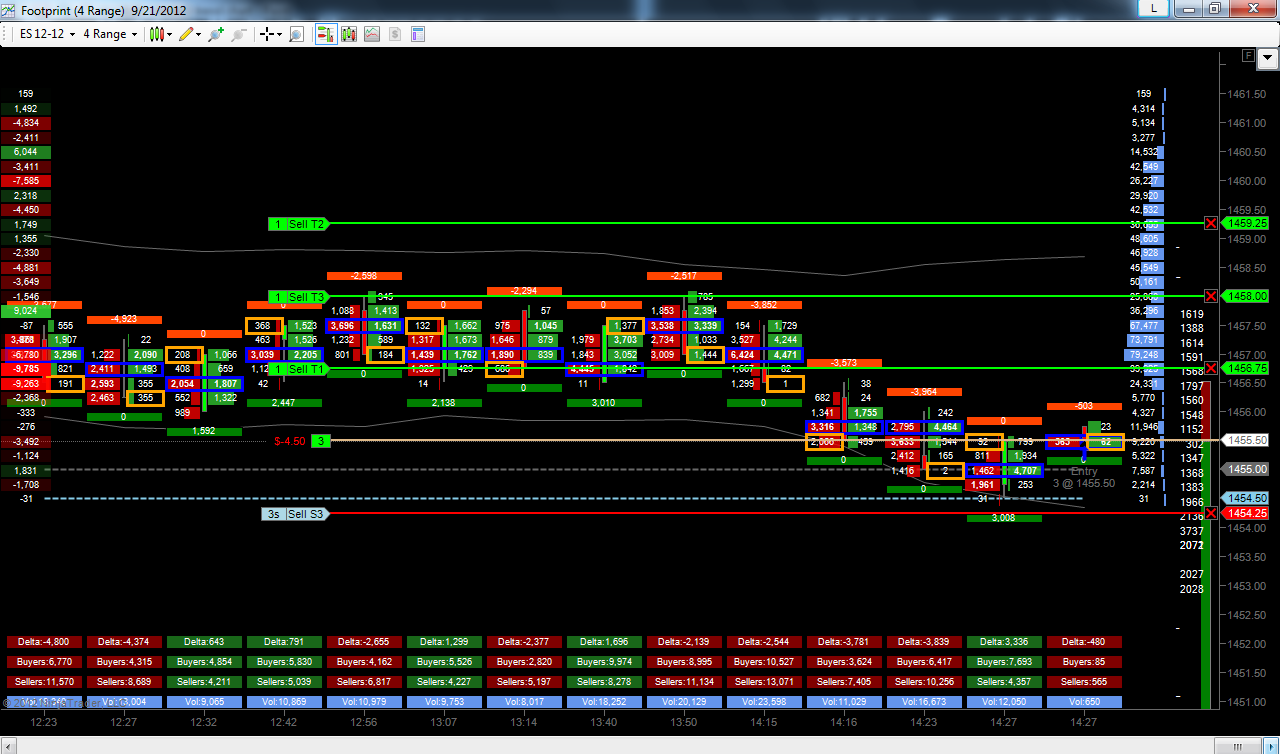This screenshot has width=1280, height=754.
Task: Open the 4 Range interval dropdown
Action: [110, 34]
